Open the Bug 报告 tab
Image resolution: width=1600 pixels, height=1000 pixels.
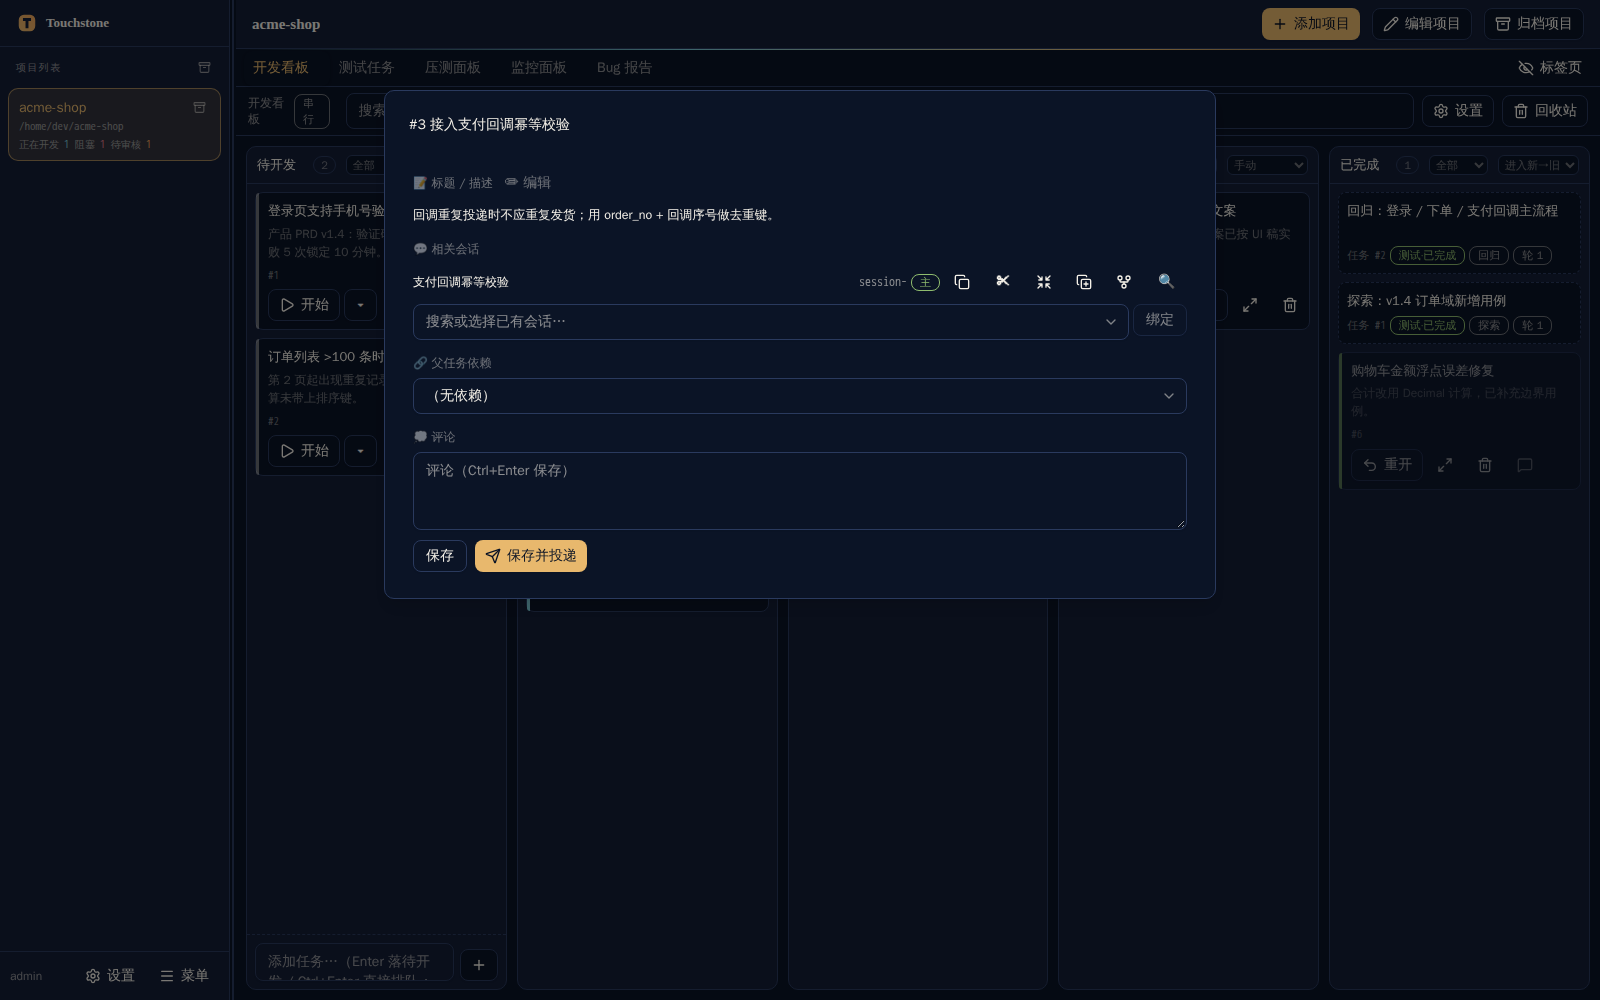tap(624, 67)
